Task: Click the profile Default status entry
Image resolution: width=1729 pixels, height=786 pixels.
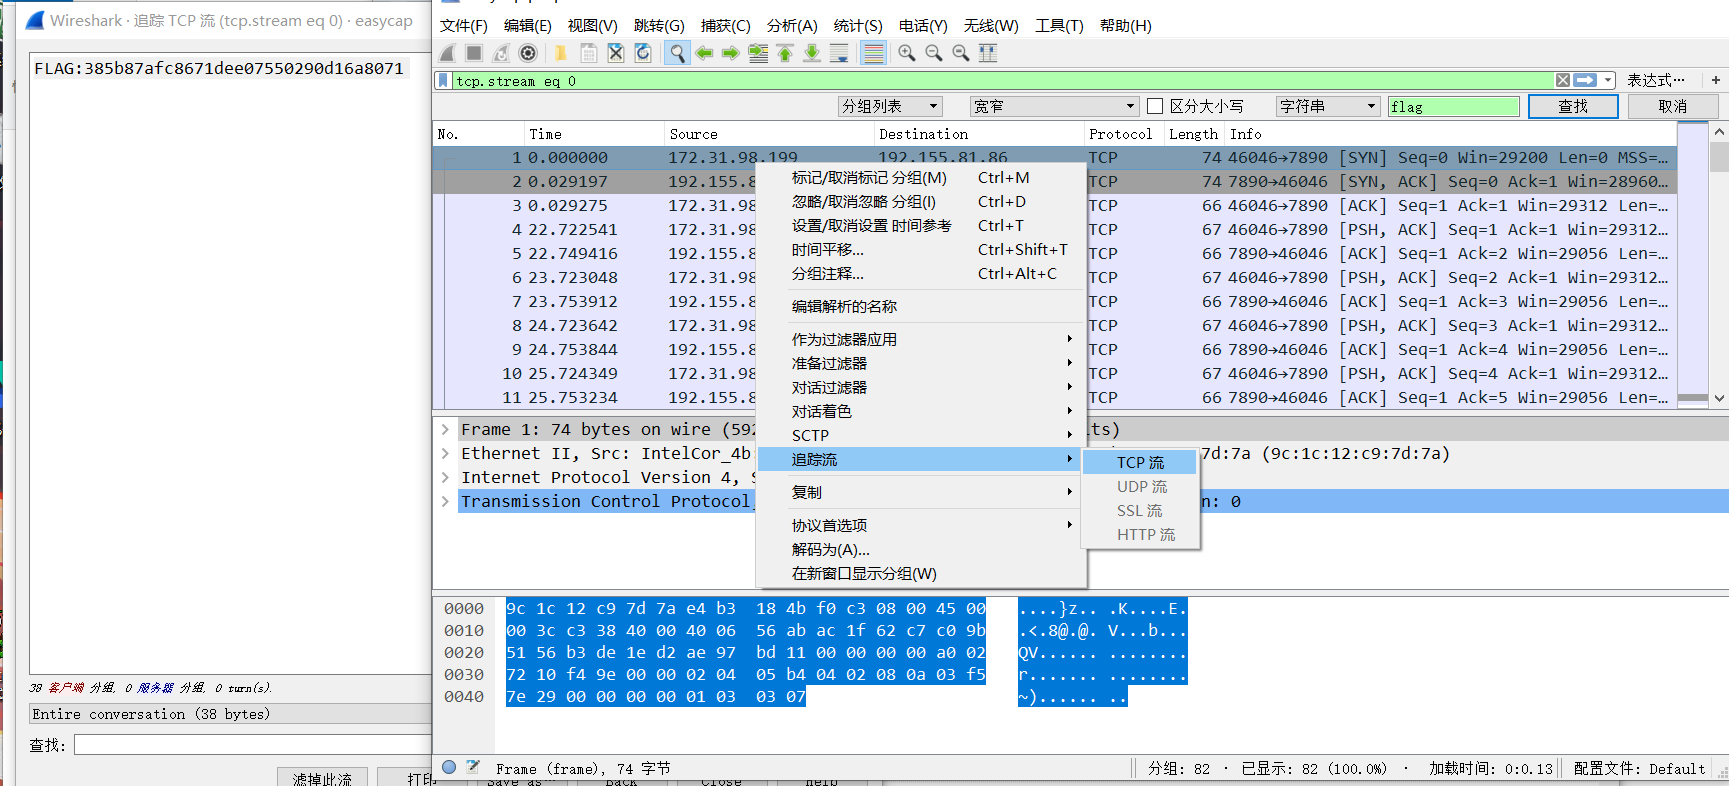Action: point(1639,768)
